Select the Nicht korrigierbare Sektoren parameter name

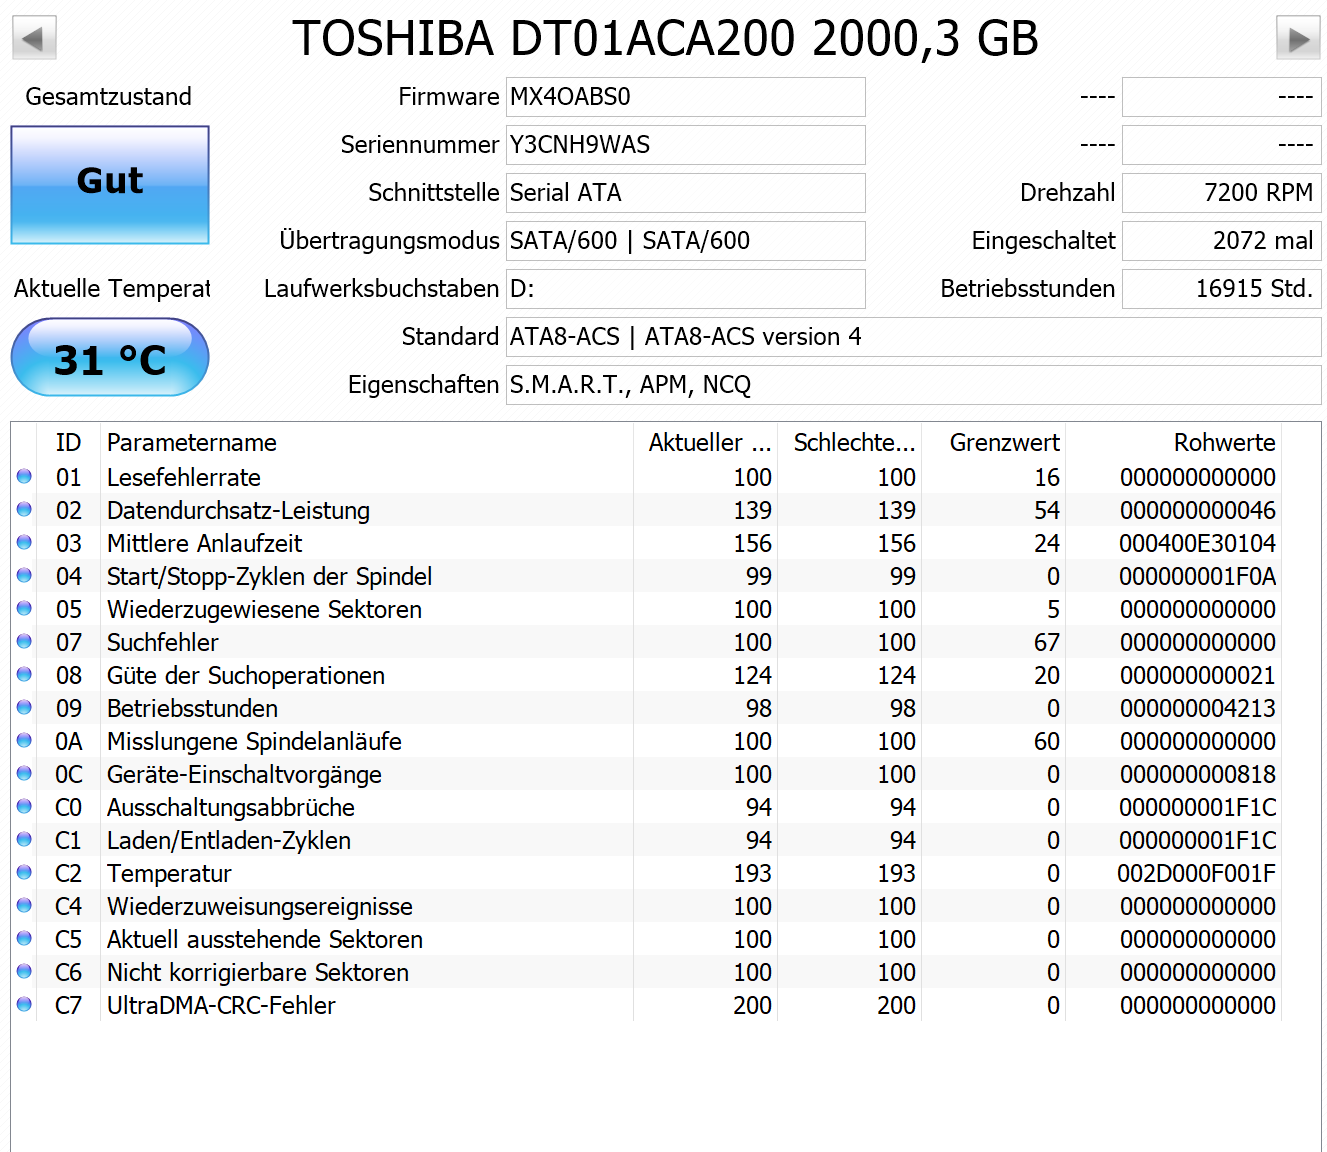(x=258, y=972)
